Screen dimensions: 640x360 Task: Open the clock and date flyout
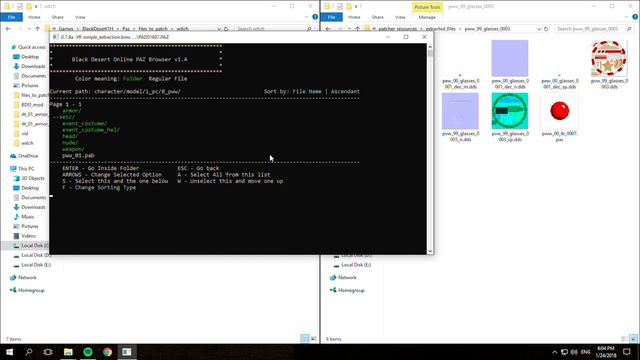coord(606,352)
